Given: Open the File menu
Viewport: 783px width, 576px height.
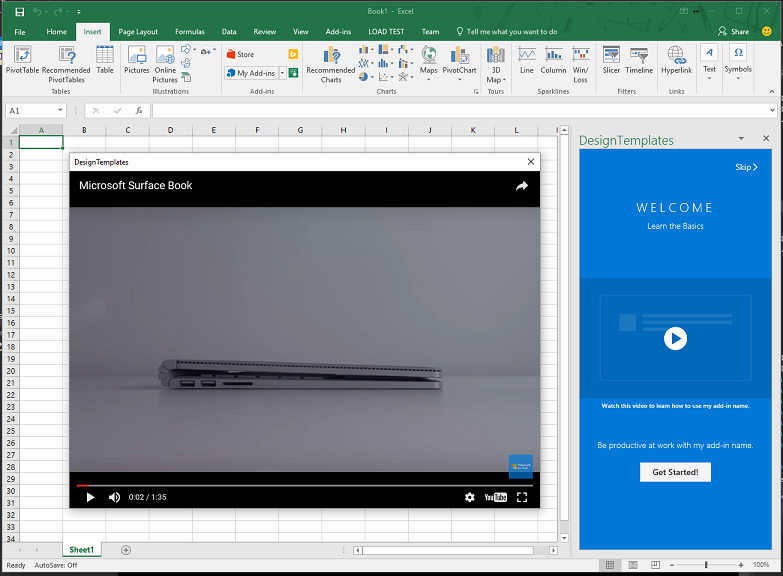Looking at the screenshot, I should tap(20, 31).
